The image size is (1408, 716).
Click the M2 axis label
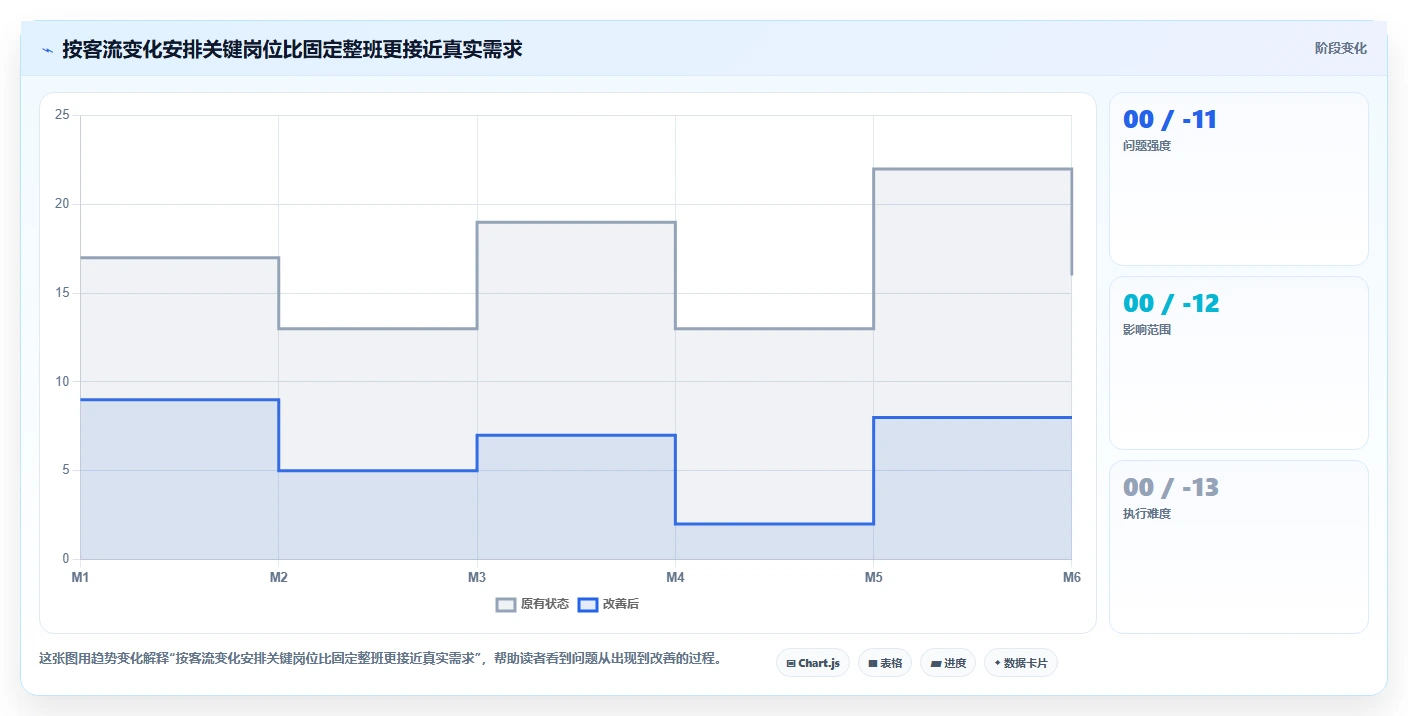279,577
